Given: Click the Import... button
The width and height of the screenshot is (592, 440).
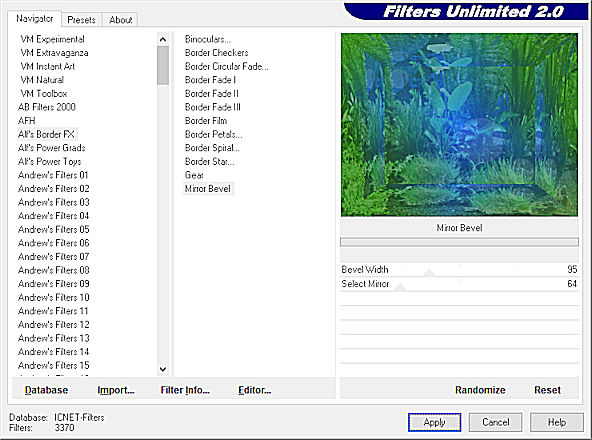Looking at the screenshot, I should pyautogui.click(x=116, y=390).
